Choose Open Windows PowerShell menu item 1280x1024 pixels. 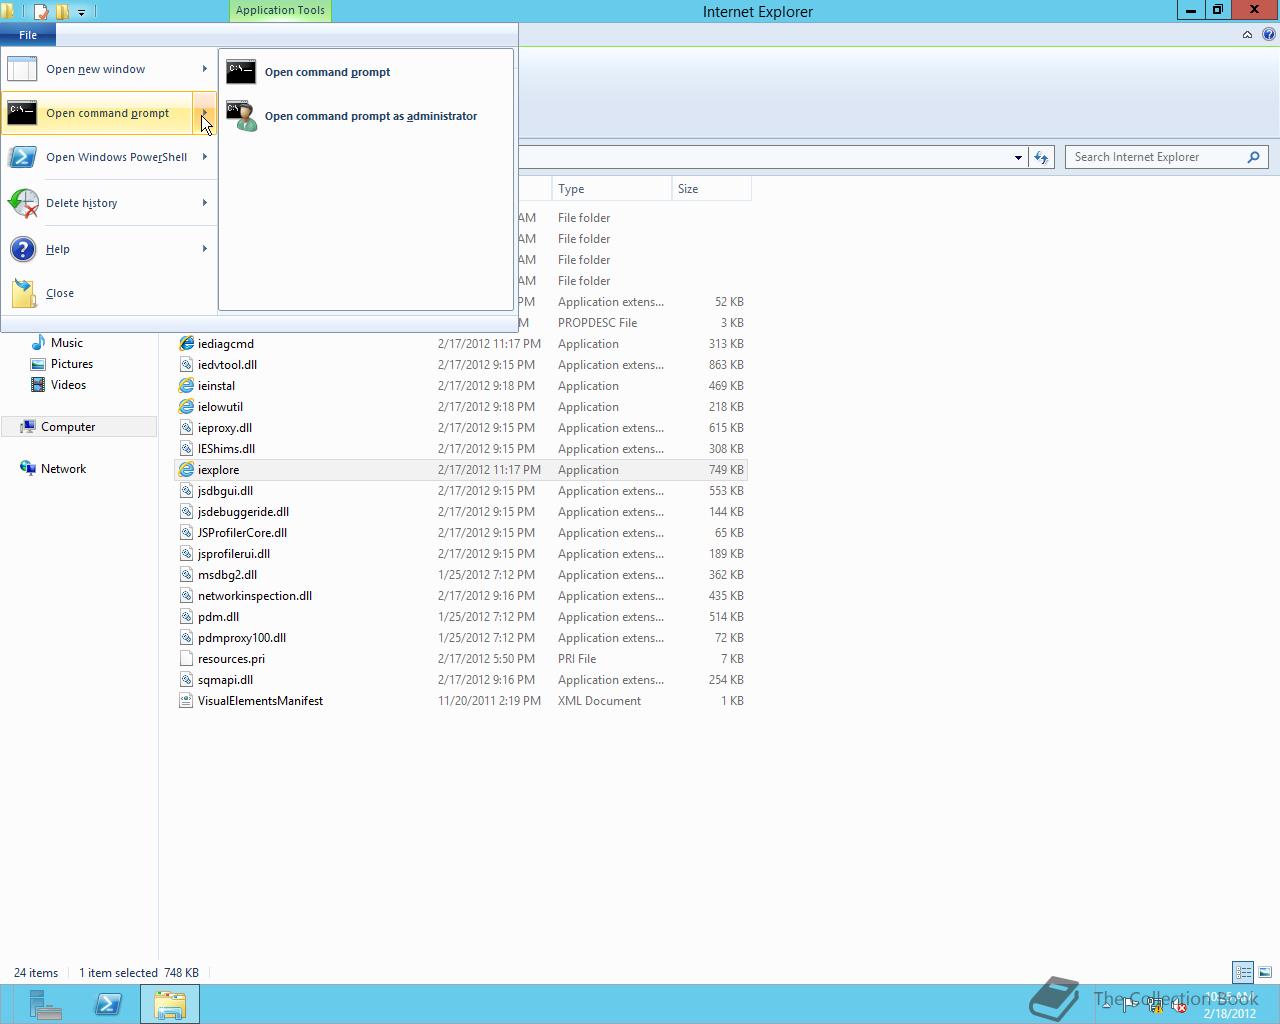click(109, 157)
